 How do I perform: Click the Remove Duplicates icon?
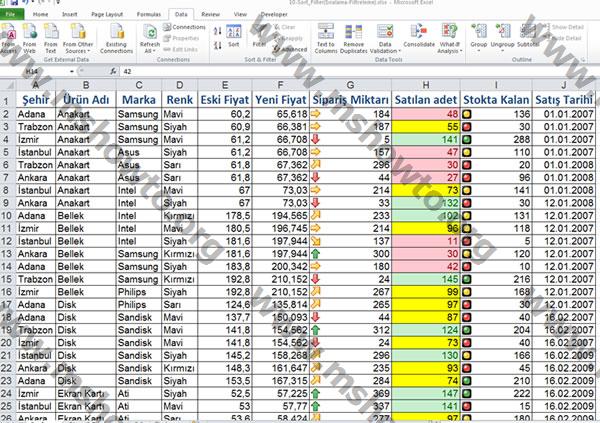(x=354, y=38)
